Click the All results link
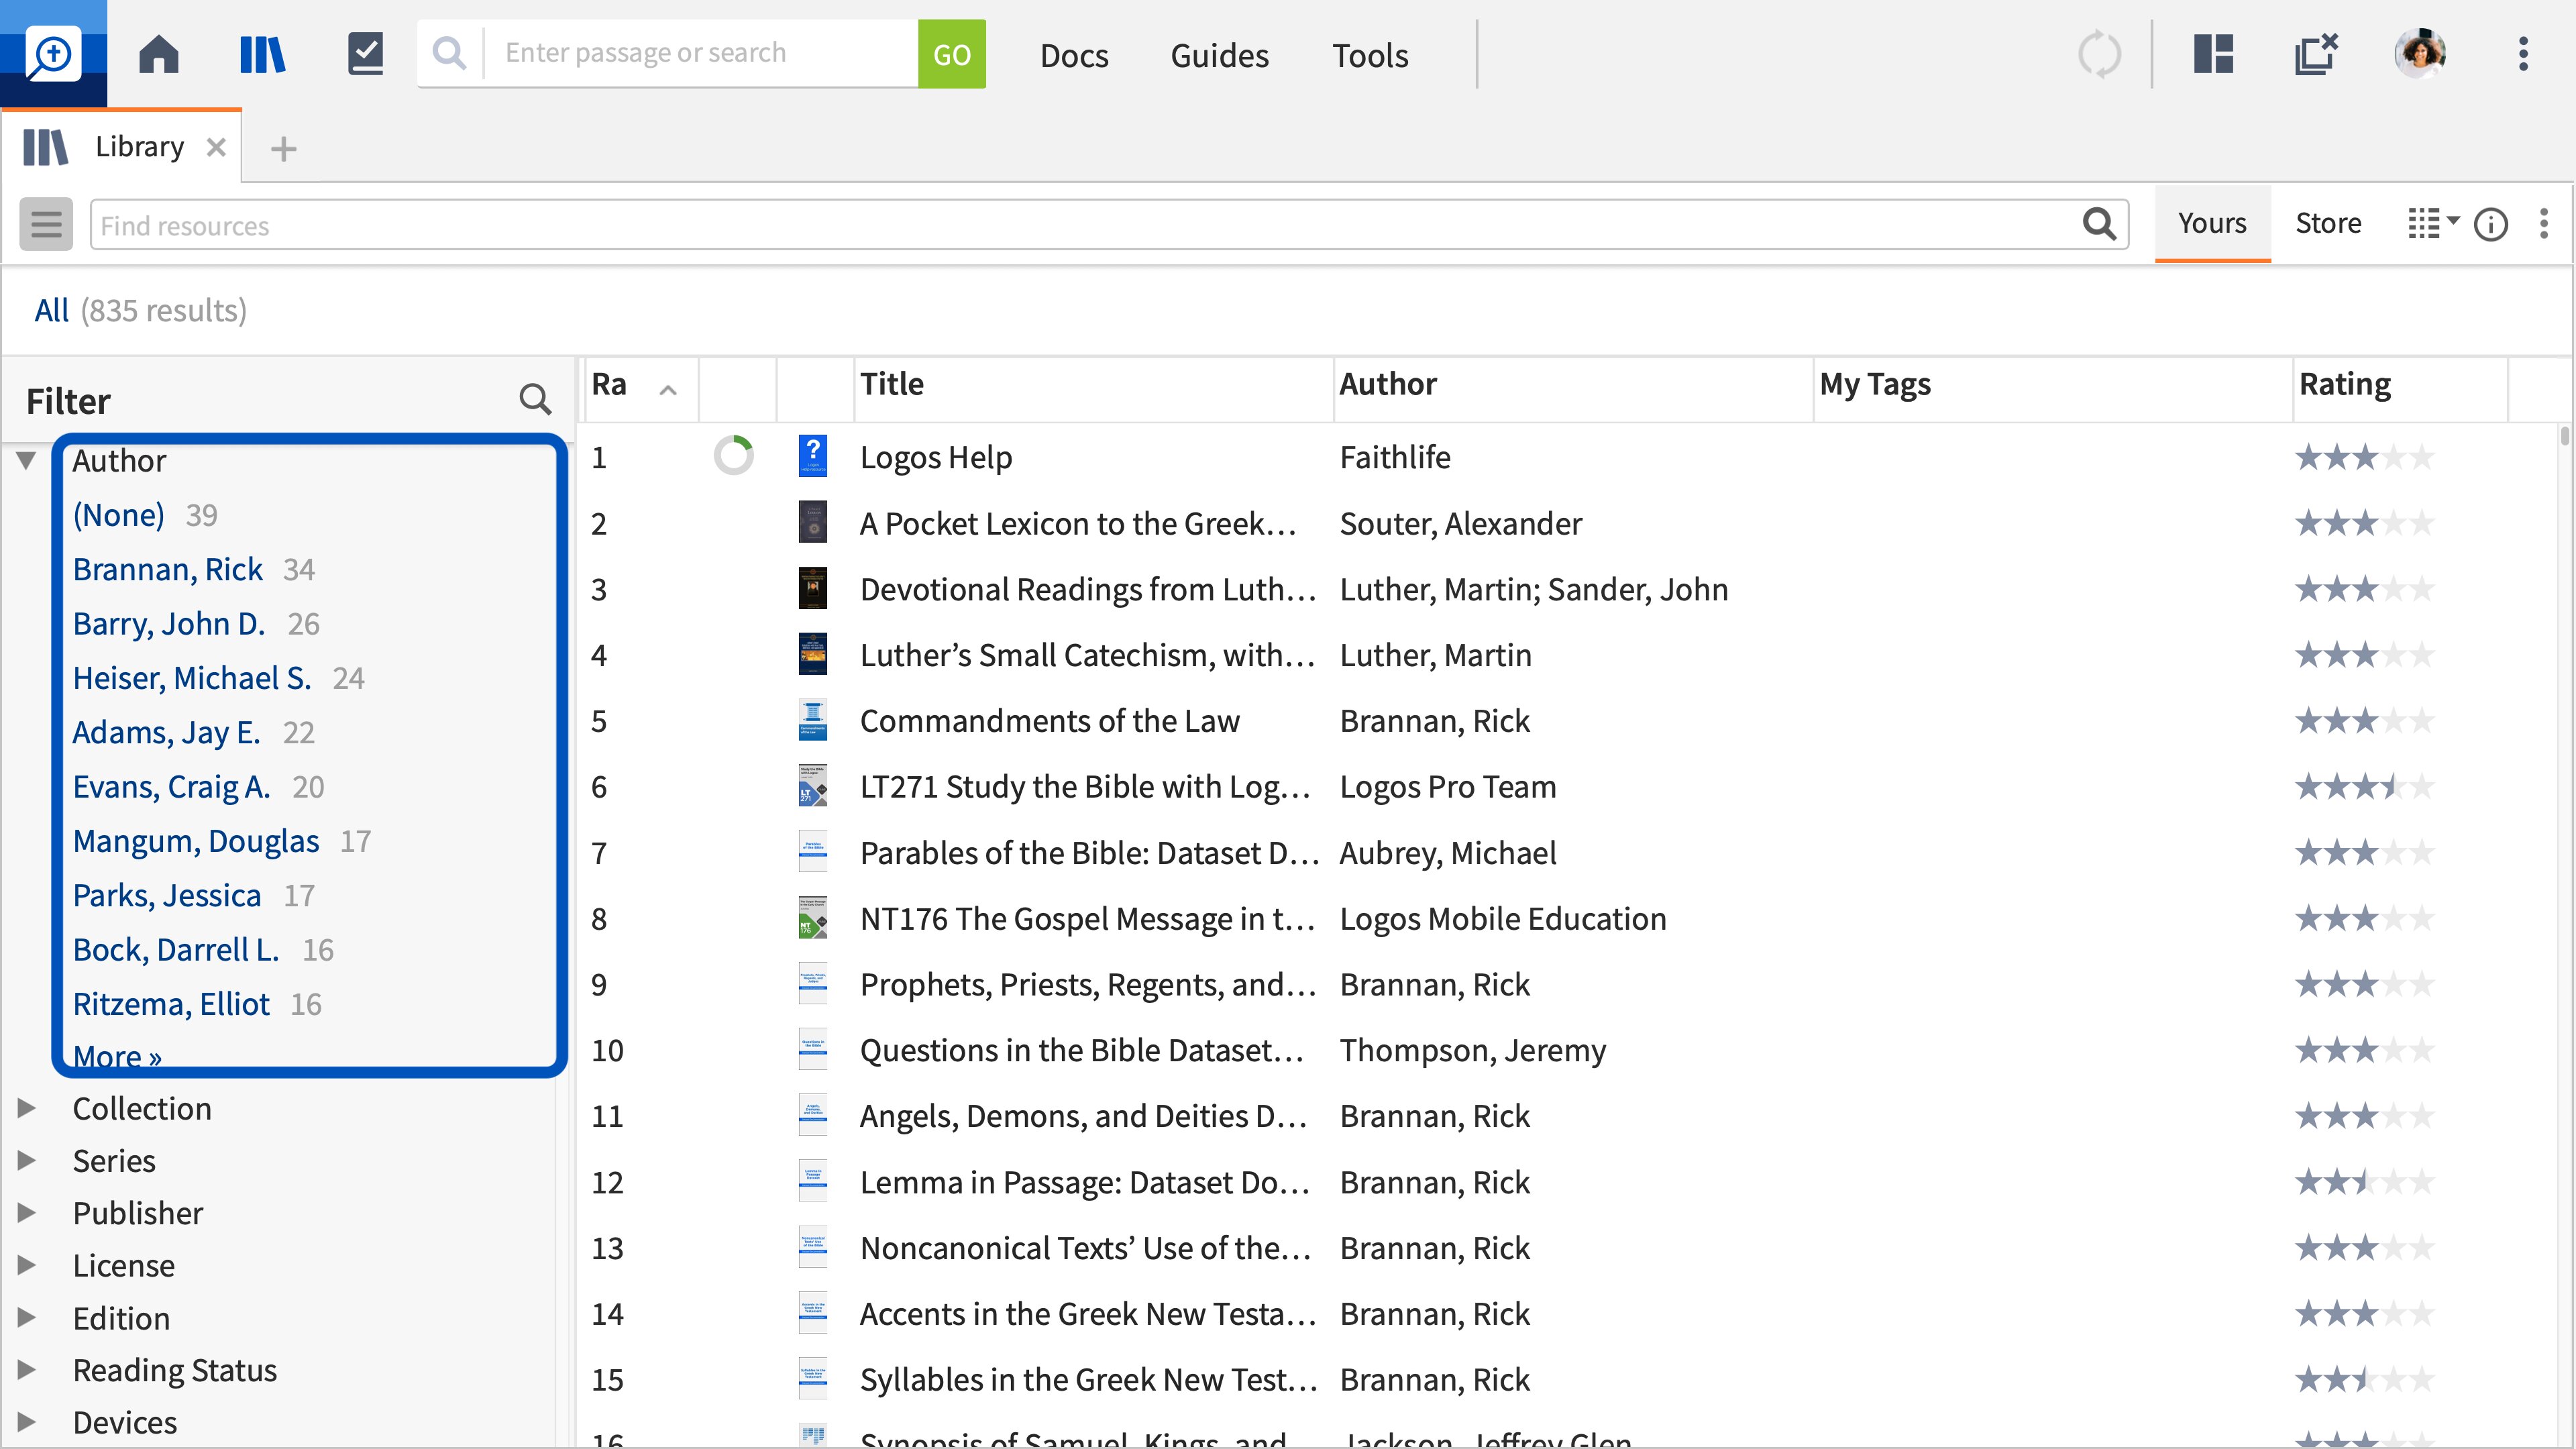Image resolution: width=2576 pixels, height=1449 pixels. coord(51,310)
